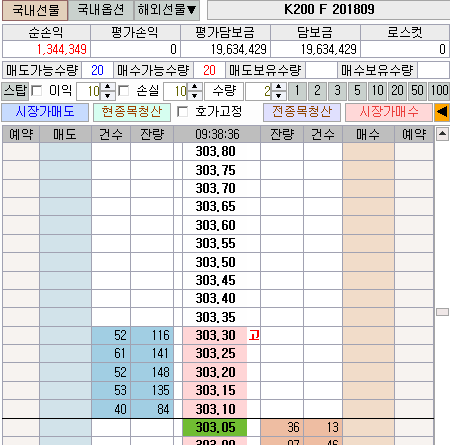Set quantity with the 2 button
Viewport: 450px width, 445px height.
(317, 91)
